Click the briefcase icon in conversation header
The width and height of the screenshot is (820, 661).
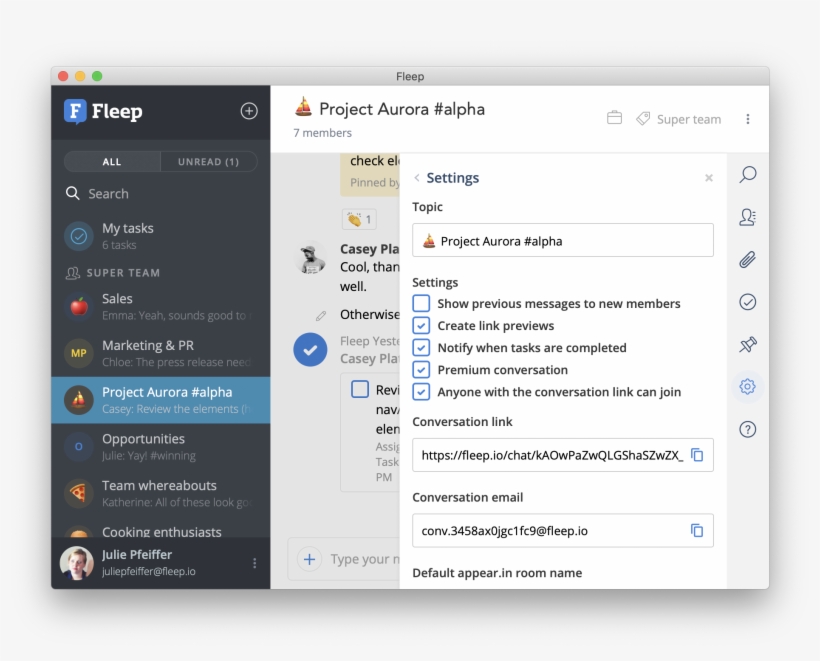[614, 118]
